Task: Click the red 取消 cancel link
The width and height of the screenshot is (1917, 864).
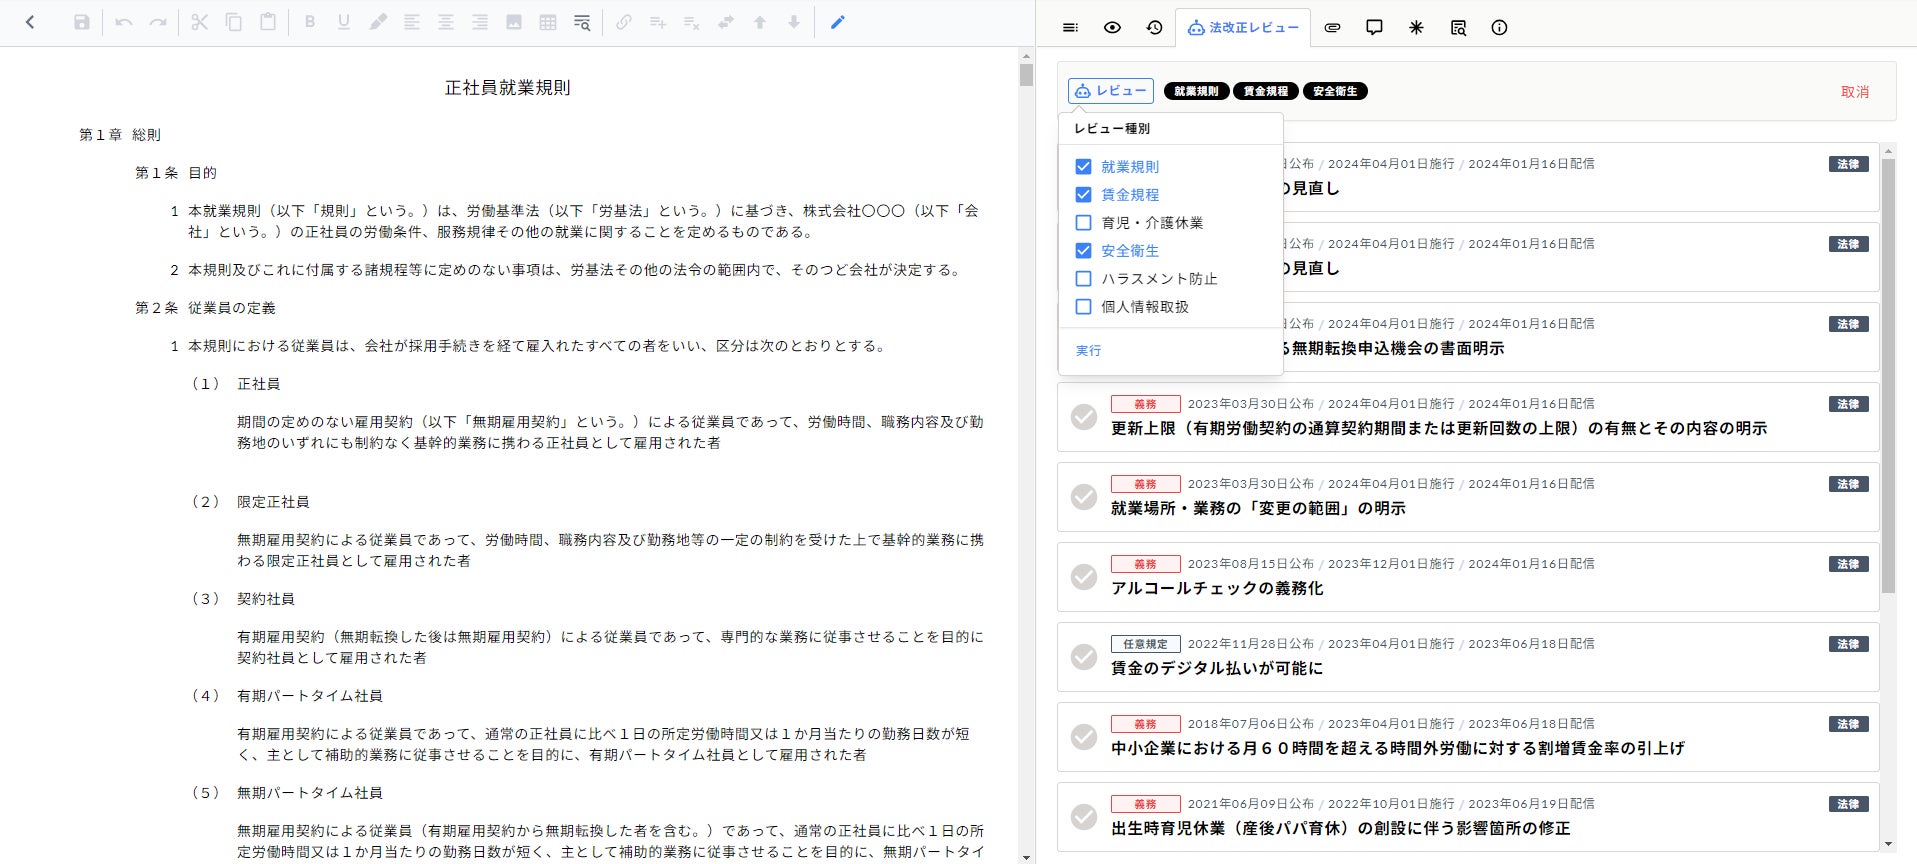Action: [1854, 92]
